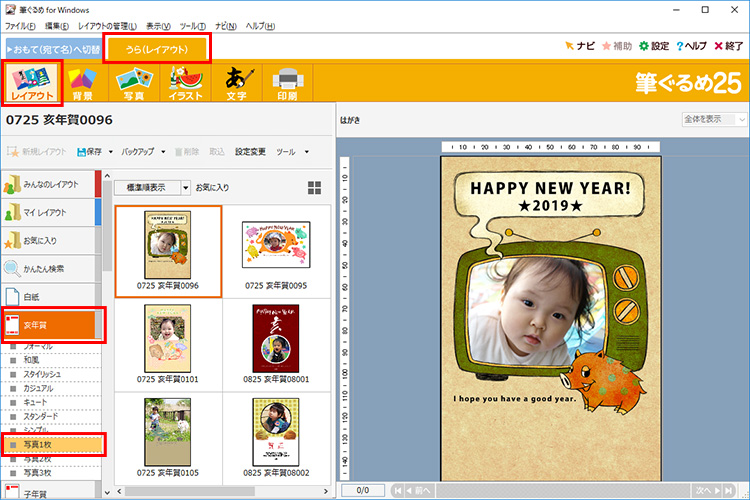
Task: Click the お気に入り filter link
Action: 212,187
